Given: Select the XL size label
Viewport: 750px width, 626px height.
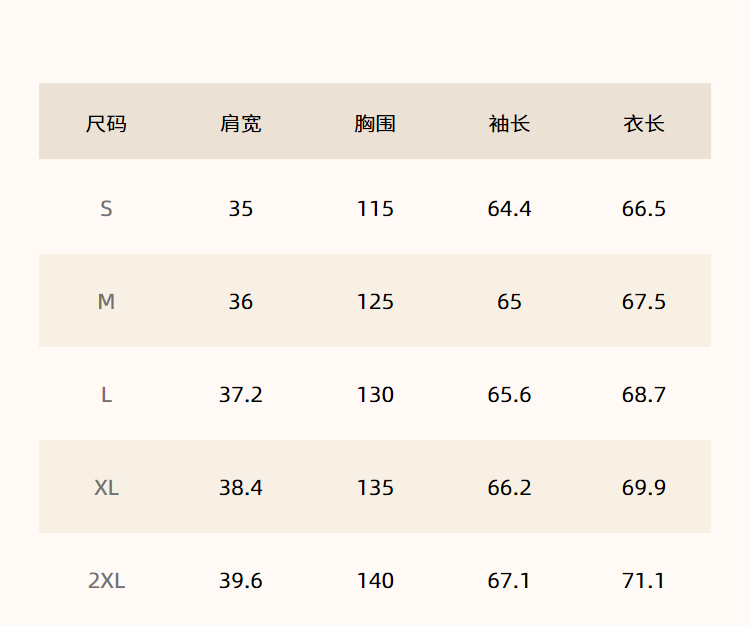Looking at the screenshot, I should pos(106,488).
